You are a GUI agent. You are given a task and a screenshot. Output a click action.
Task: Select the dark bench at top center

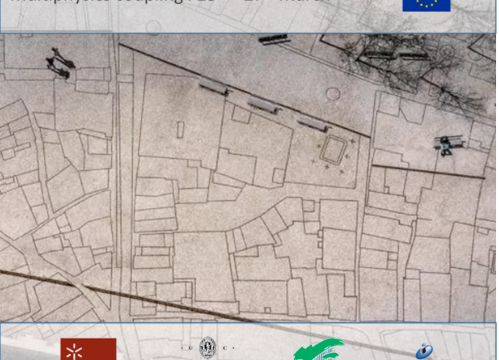tap(274, 40)
